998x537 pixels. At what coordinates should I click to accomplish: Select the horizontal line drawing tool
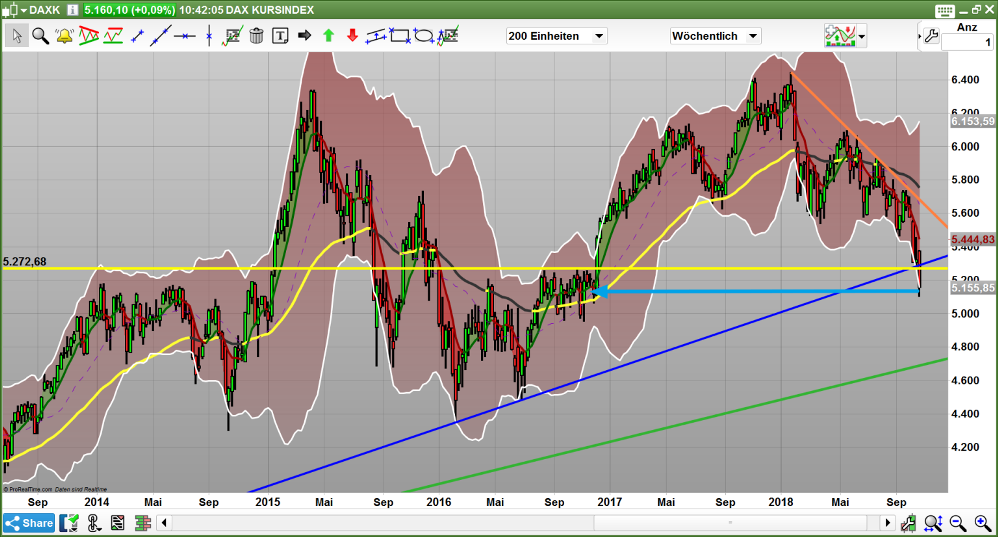(185, 36)
